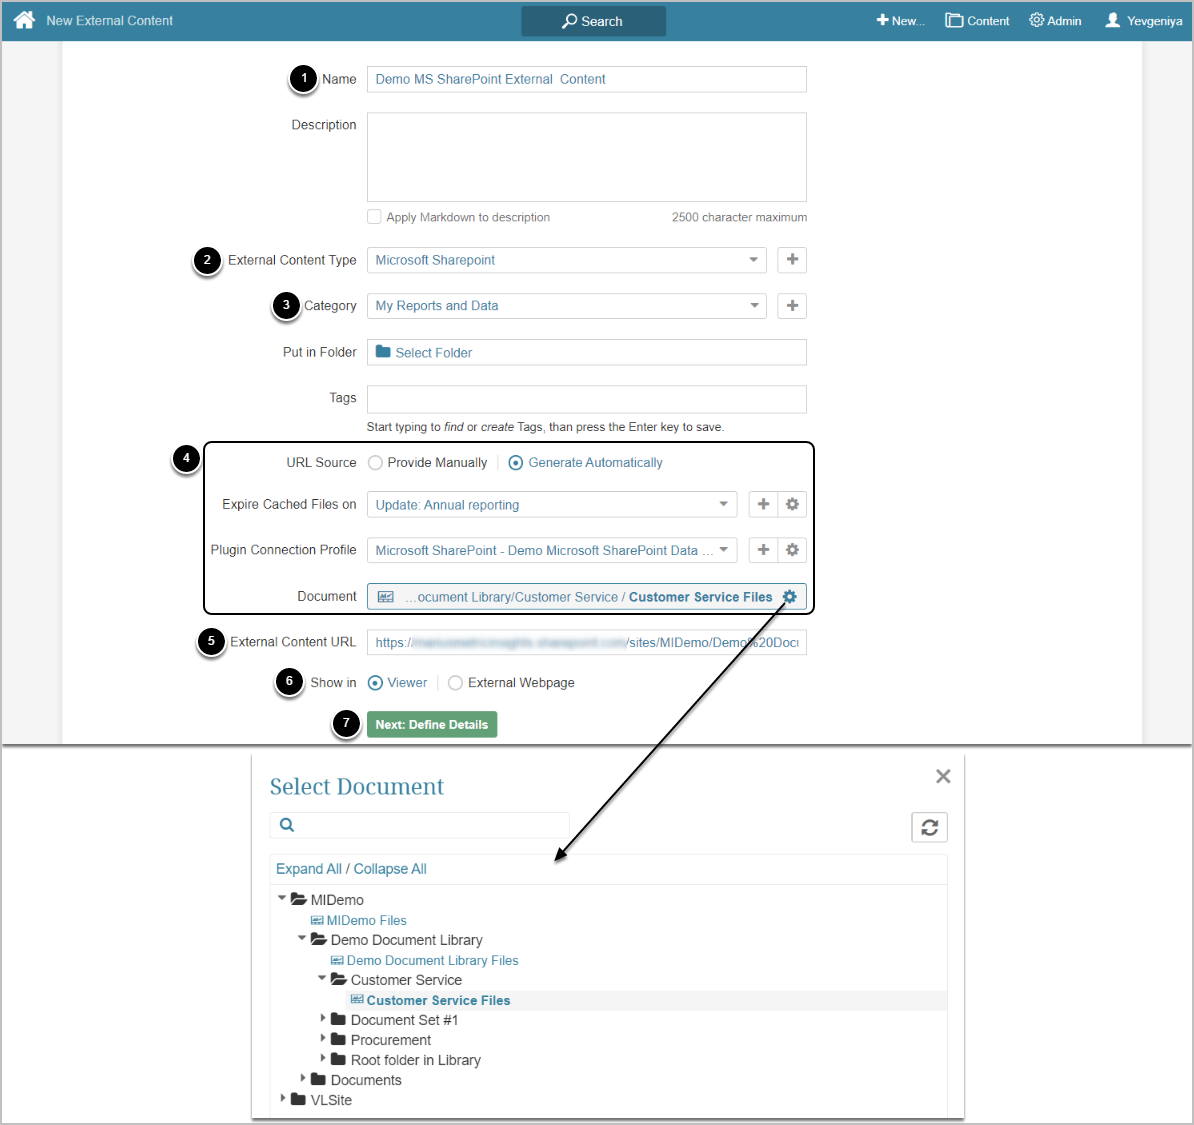
Task: Click the Select Document search field
Action: point(420,825)
